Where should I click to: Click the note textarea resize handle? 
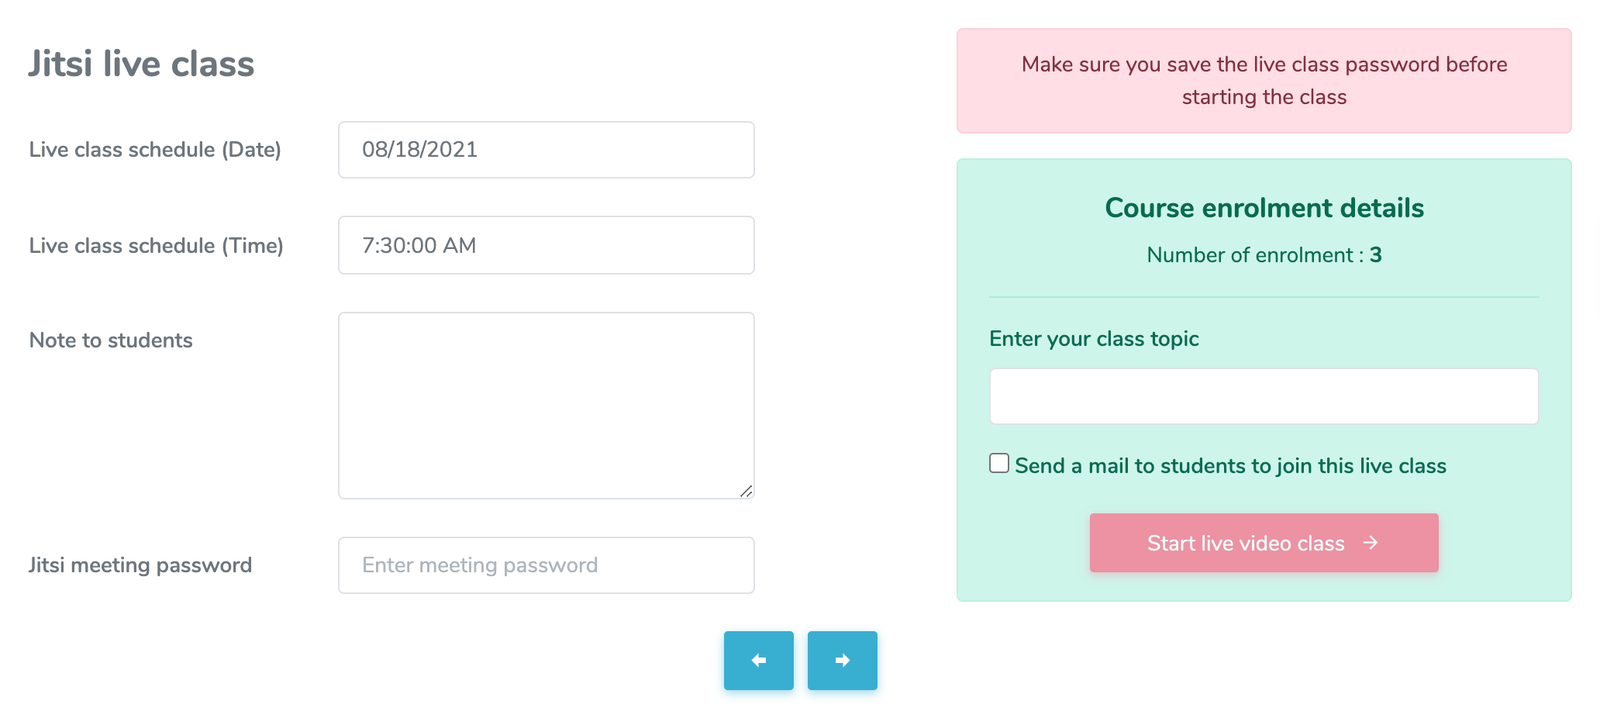coord(746,491)
